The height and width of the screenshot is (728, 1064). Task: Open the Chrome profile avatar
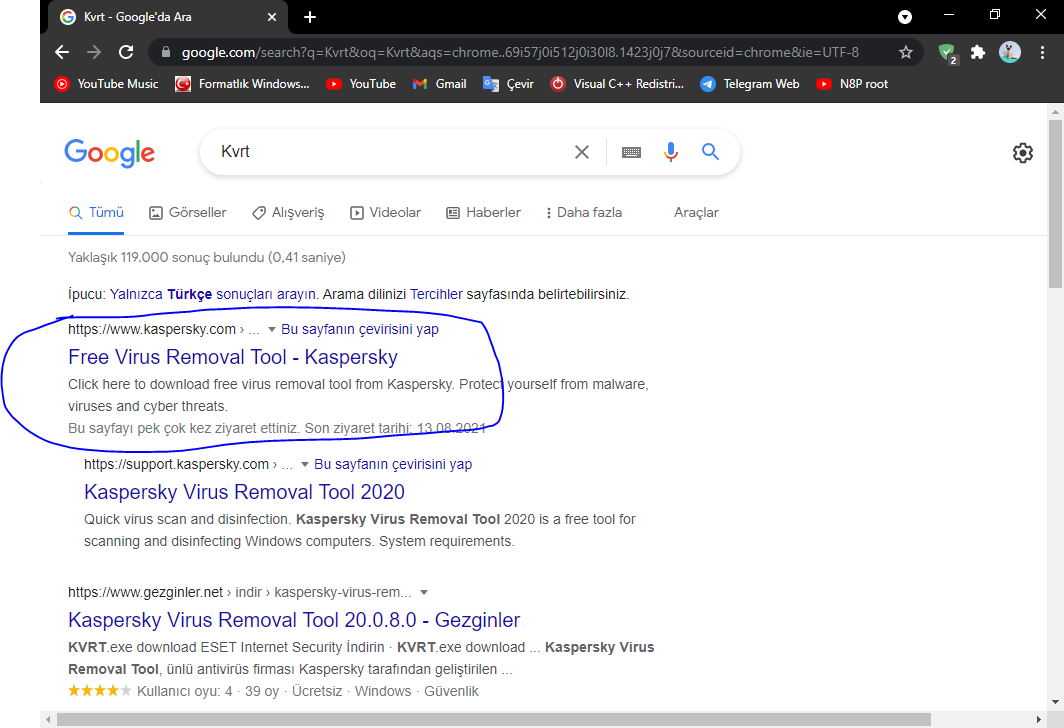1010,52
